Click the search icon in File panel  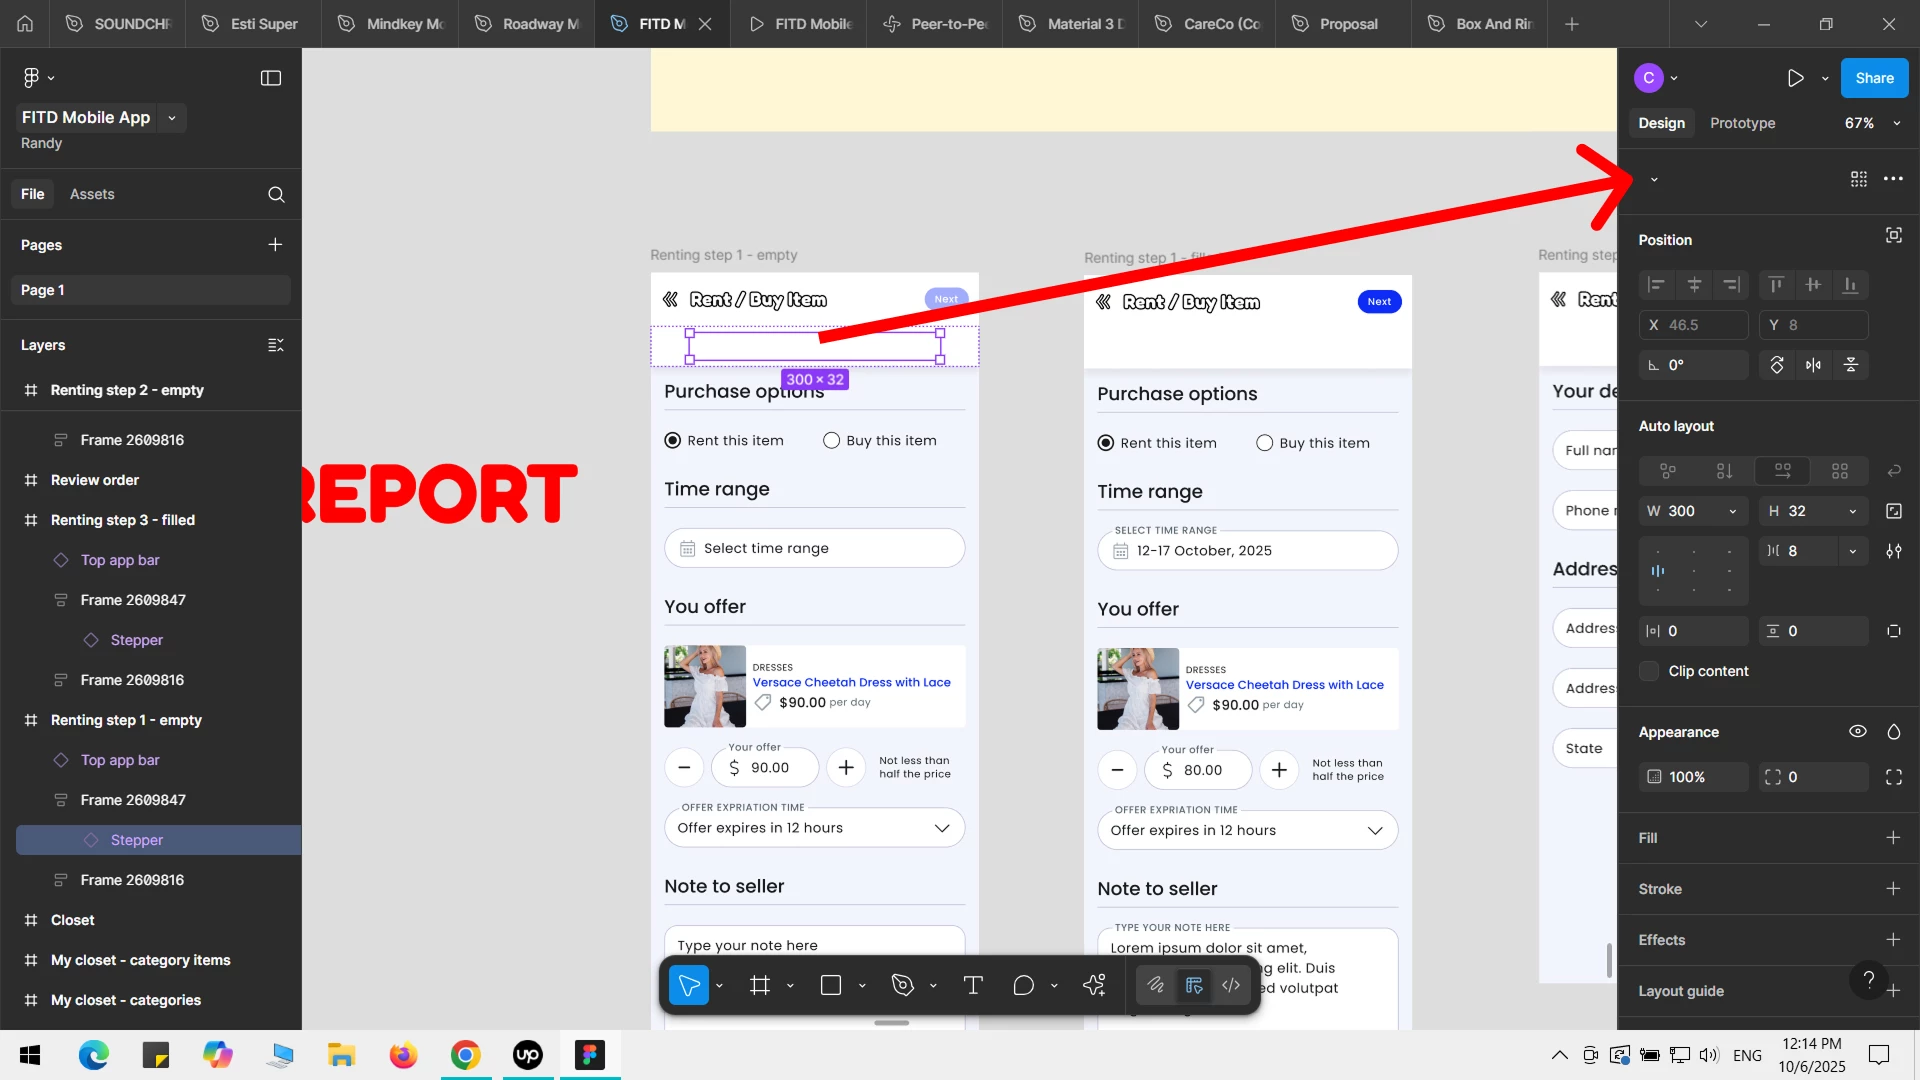276,195
